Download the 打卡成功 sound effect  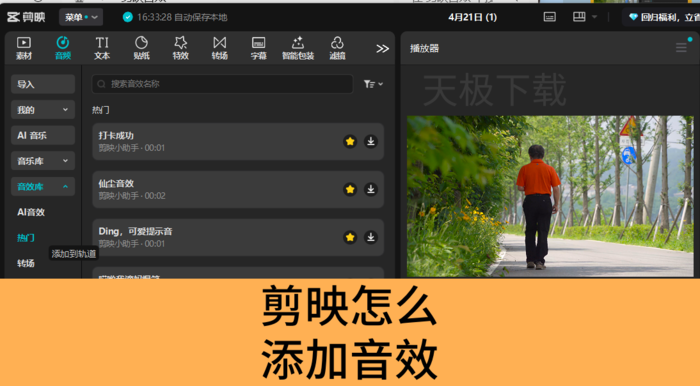click(371, 141)
